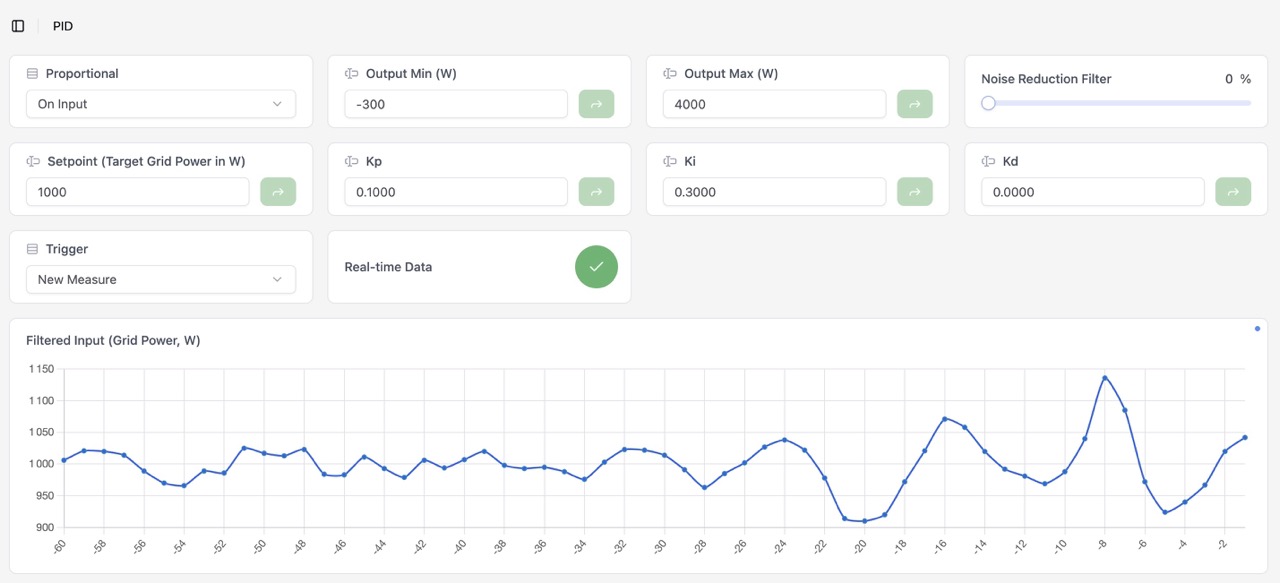
Task: Submit the Output Min value arrow button
Action: 597,104
